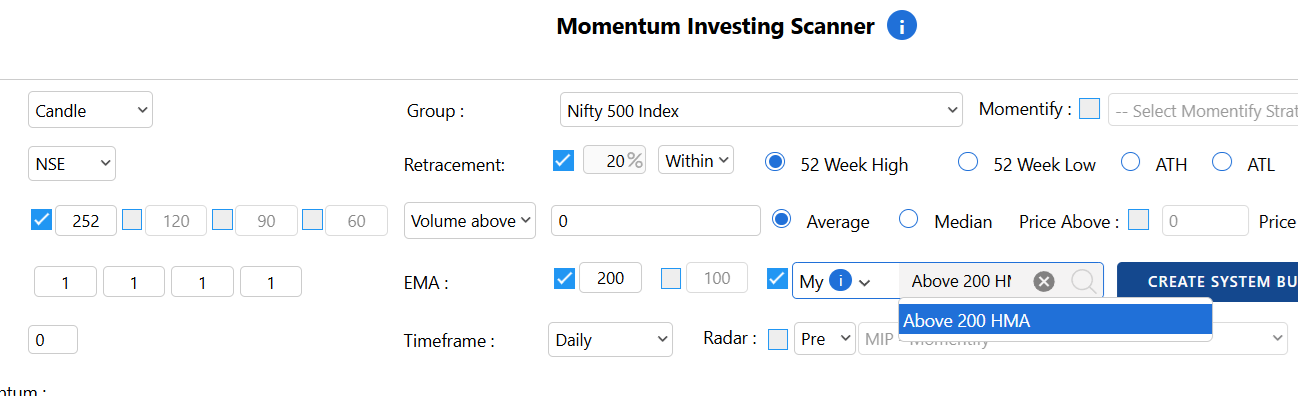Clear the Above 200 HMA search text
Image resolution: width=1298 pixels, height=396 pixels.
point(1044,281)
